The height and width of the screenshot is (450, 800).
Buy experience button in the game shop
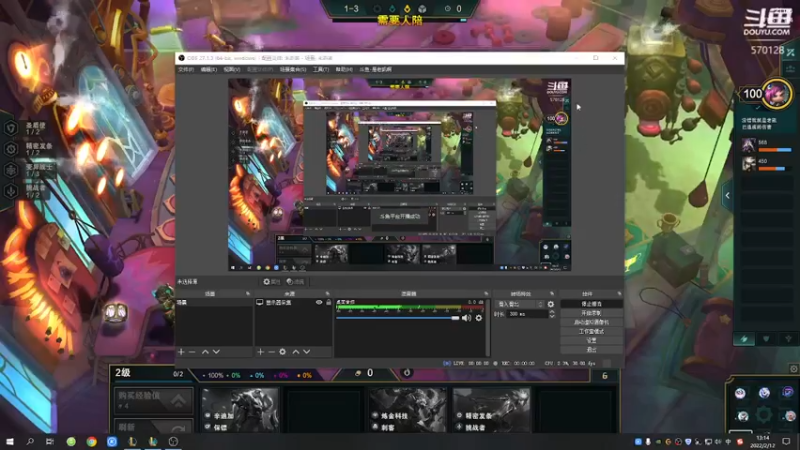(x=154, y=400)
